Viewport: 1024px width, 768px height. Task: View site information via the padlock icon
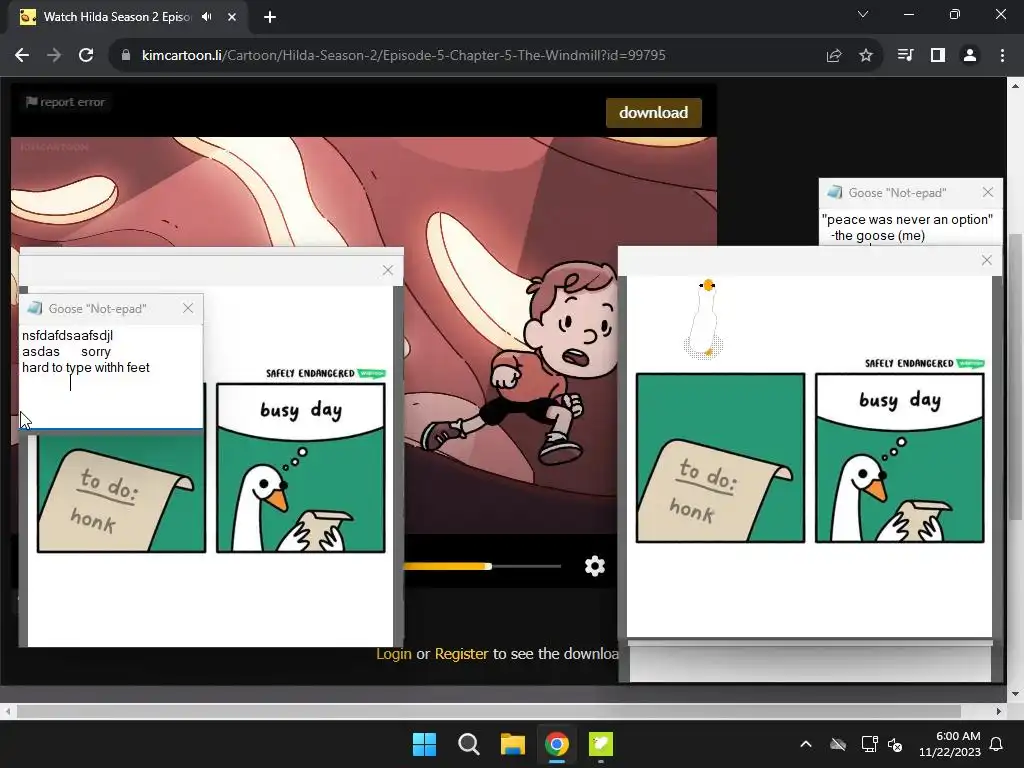coord(126,56)
